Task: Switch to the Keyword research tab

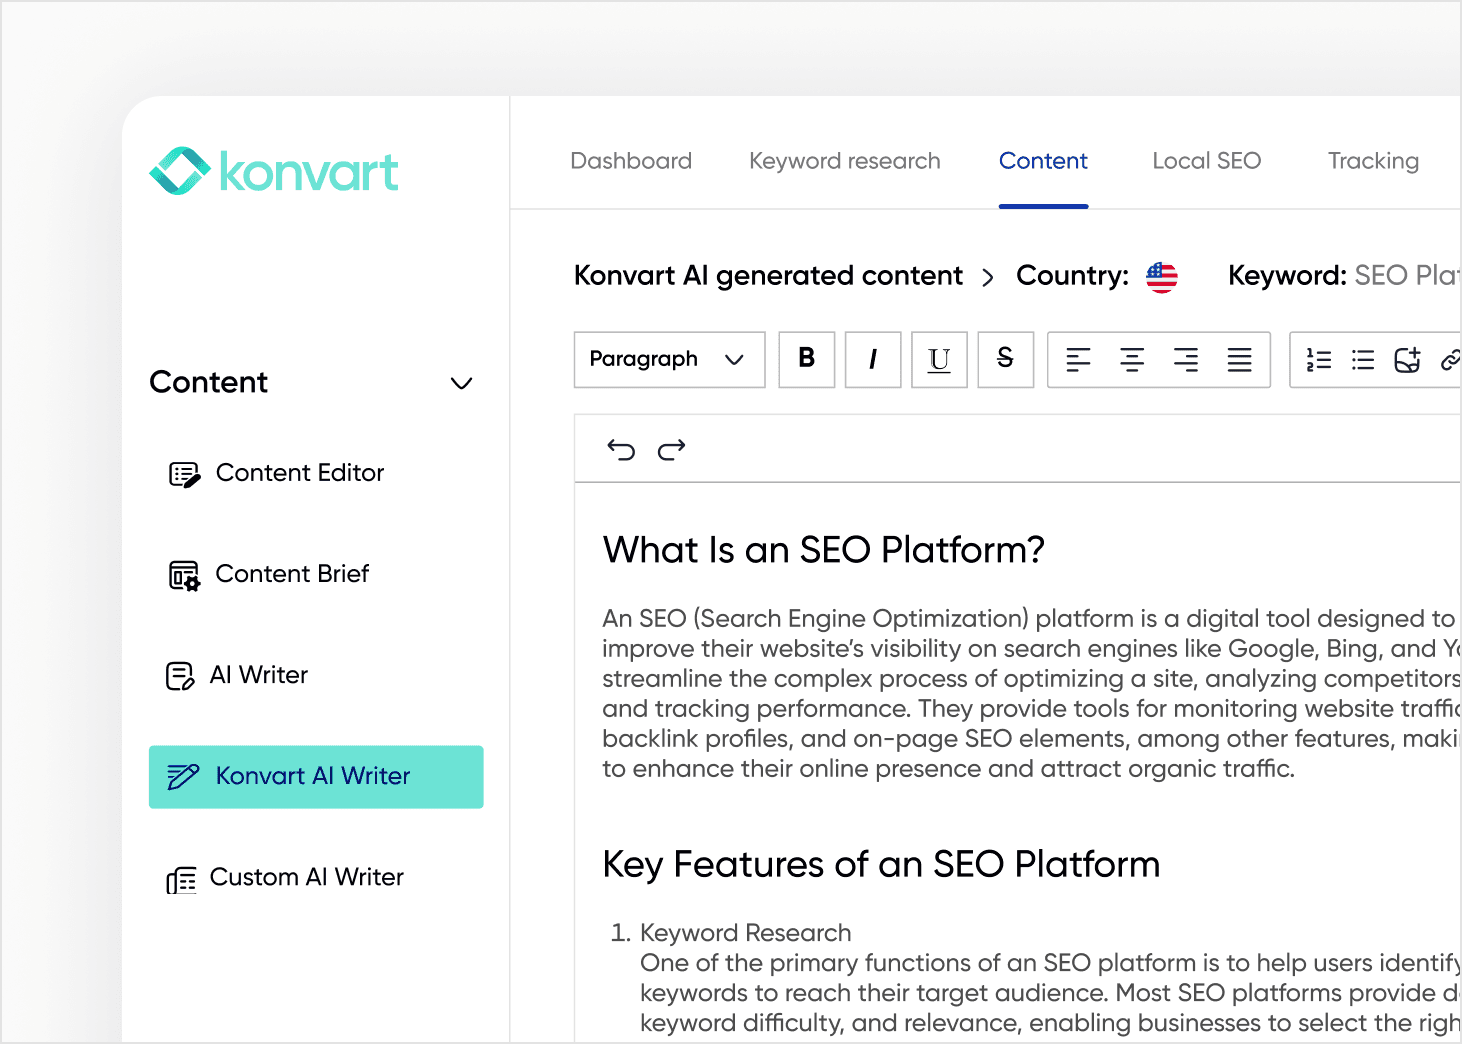Action: coord(844,161)
